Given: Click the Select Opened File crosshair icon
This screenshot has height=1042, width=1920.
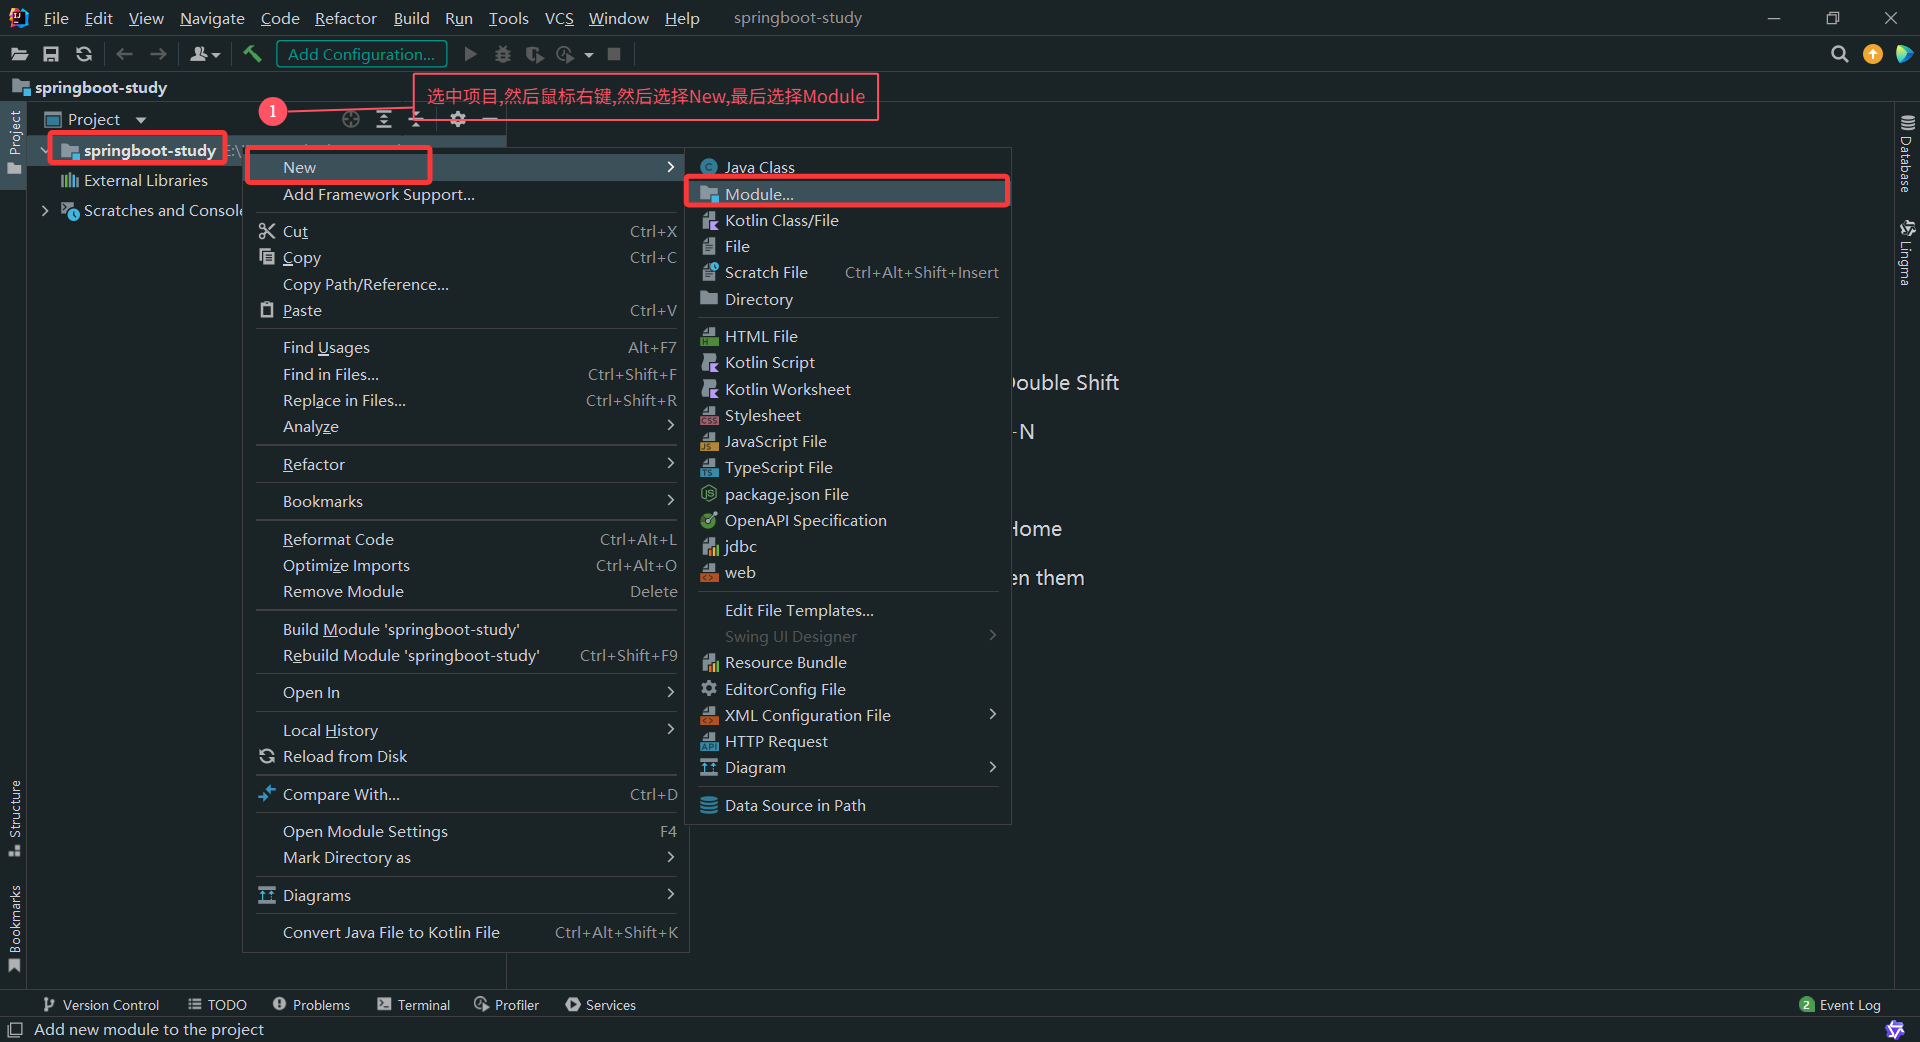Looking at the screenshot, I should pyautogui.click(x=351, y=119).
